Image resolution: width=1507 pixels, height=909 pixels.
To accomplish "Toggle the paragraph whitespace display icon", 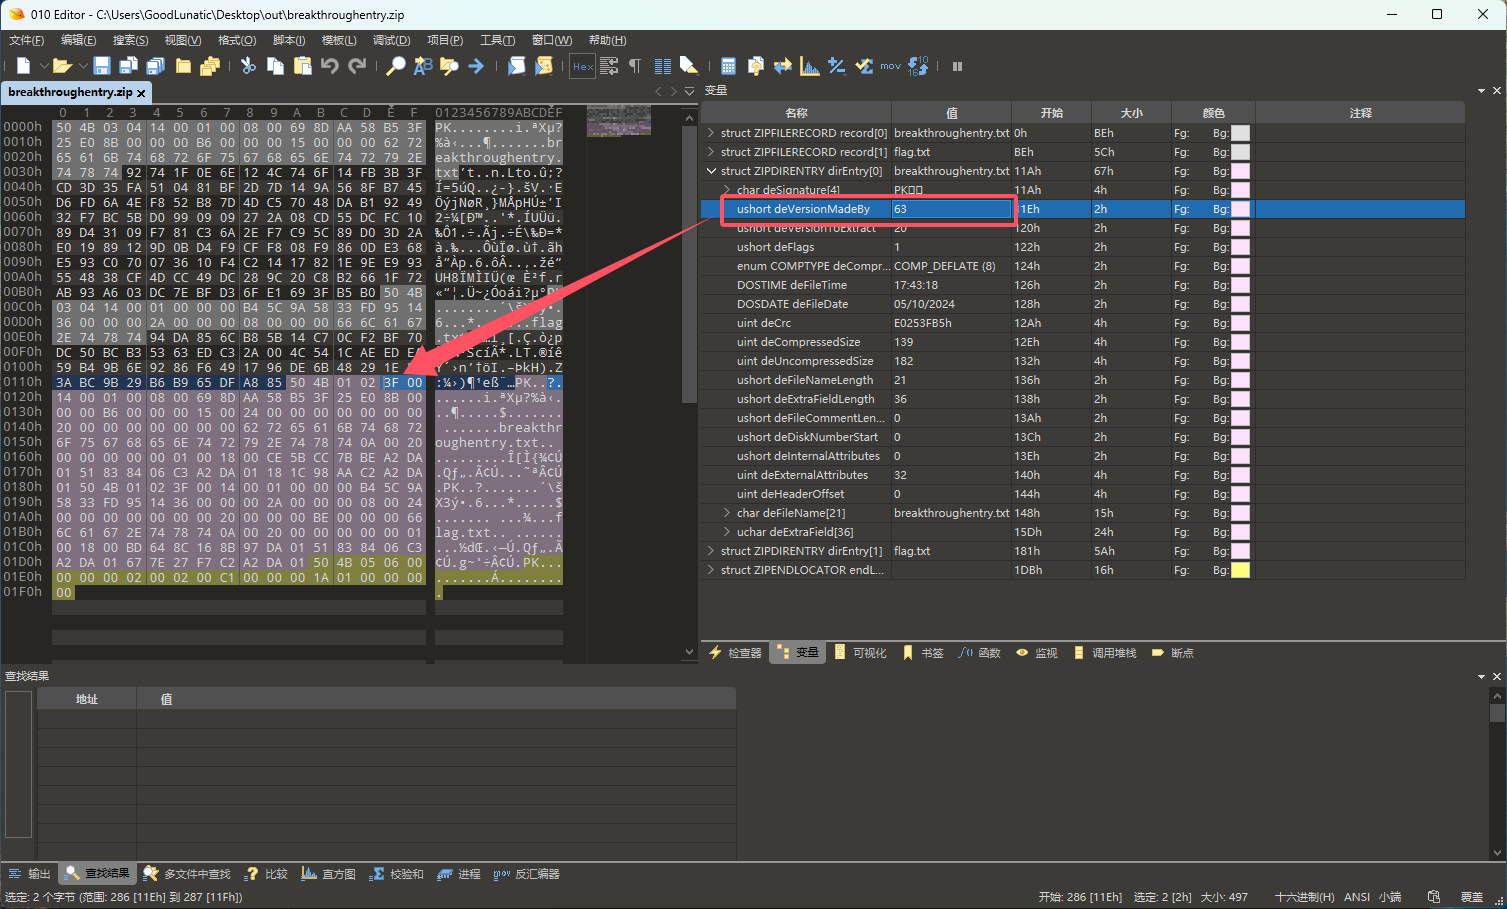I will pos(635,66).
